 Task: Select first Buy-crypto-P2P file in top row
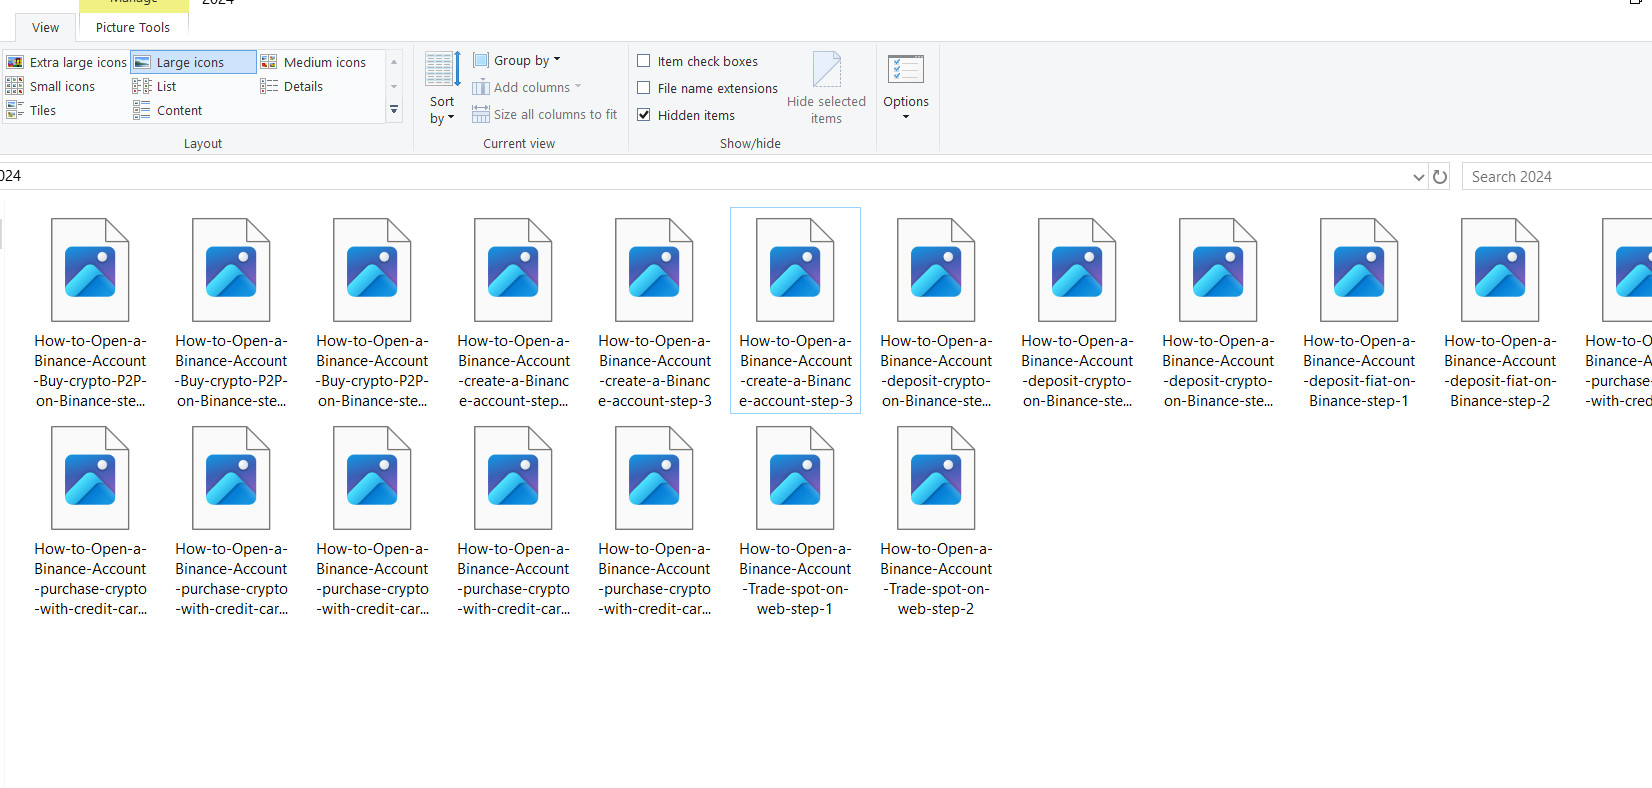point(90,312)
